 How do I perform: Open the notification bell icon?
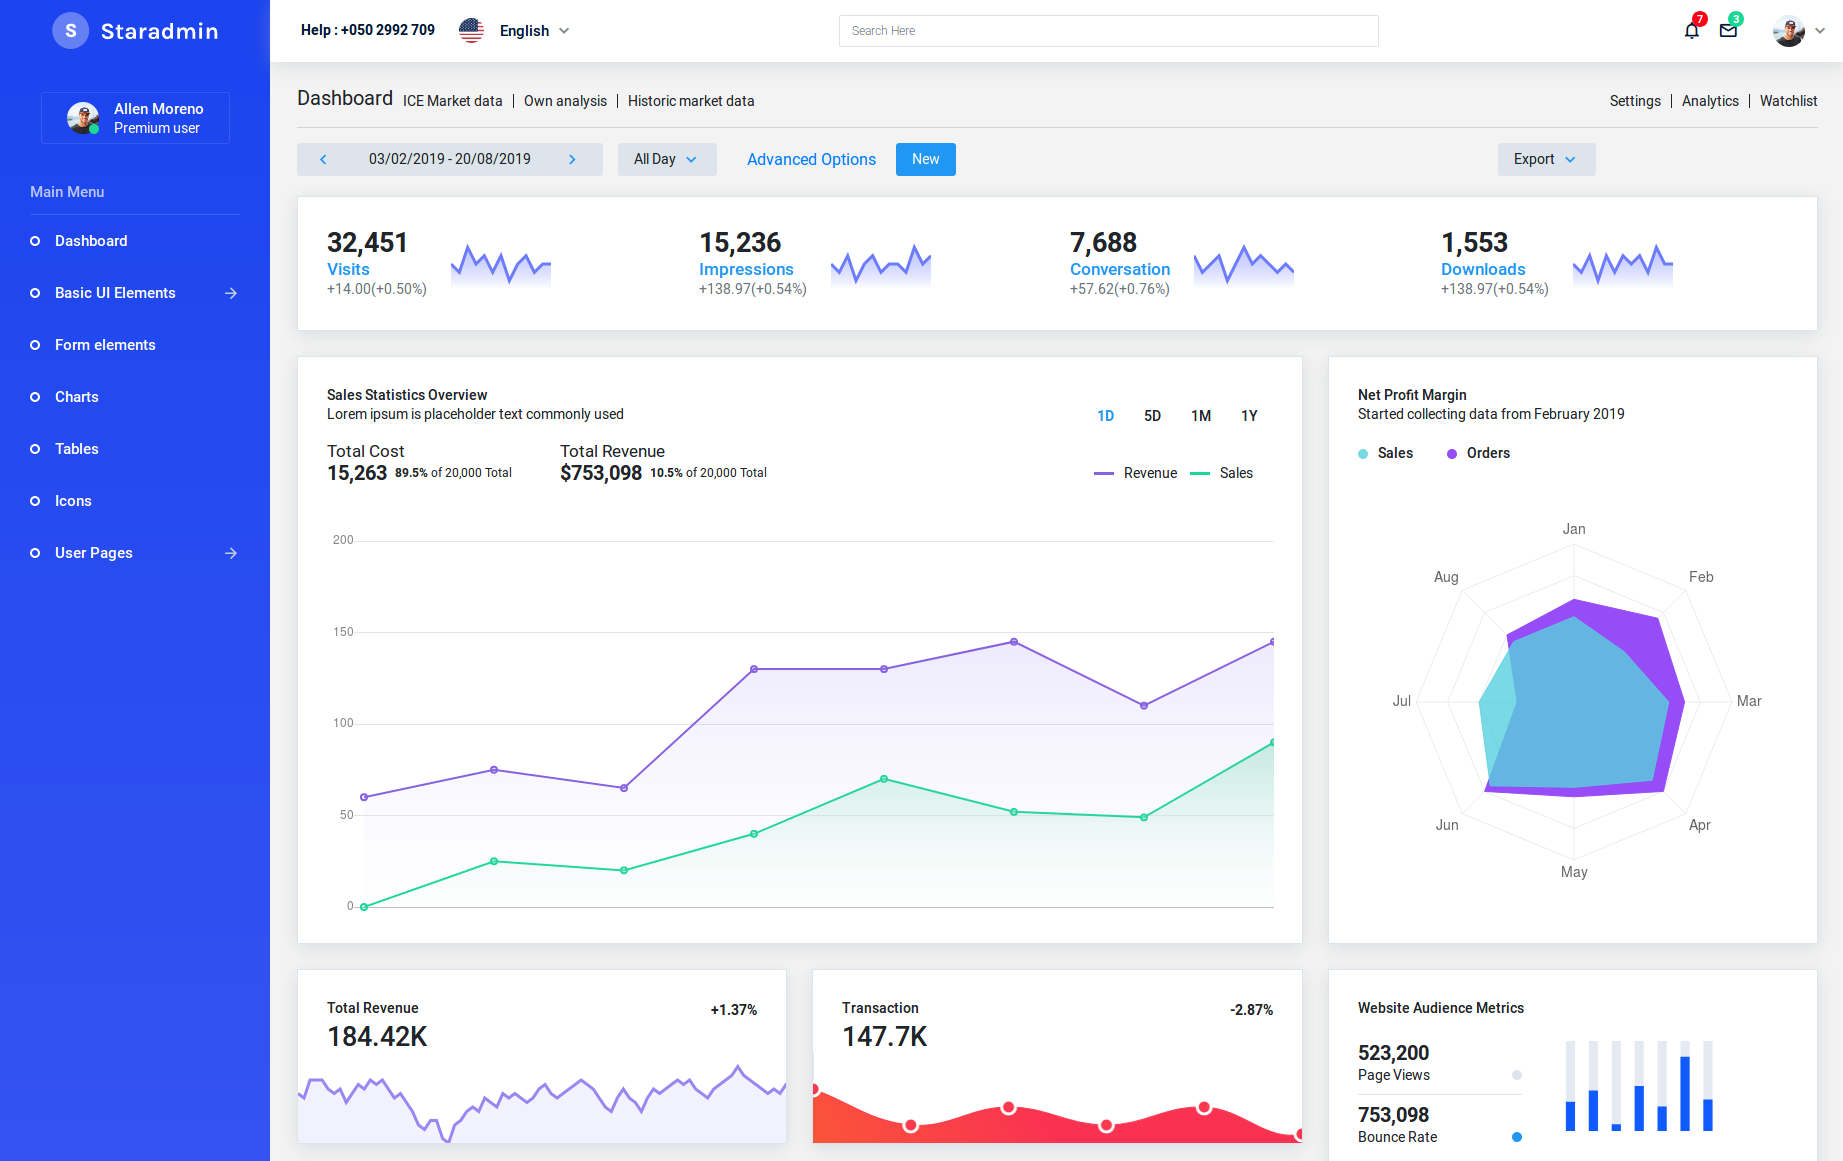1691,31
